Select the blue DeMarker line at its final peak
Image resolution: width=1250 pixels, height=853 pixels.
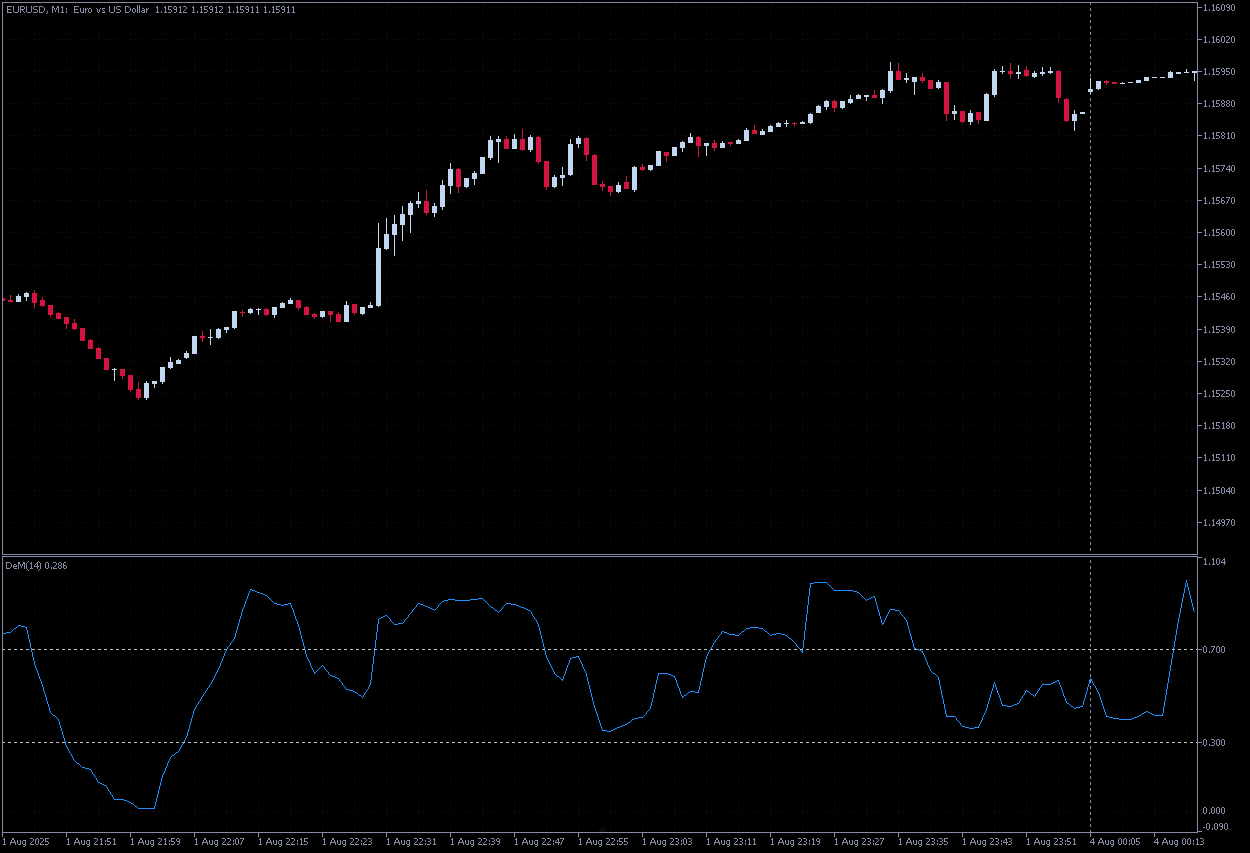coord(1187,581)
